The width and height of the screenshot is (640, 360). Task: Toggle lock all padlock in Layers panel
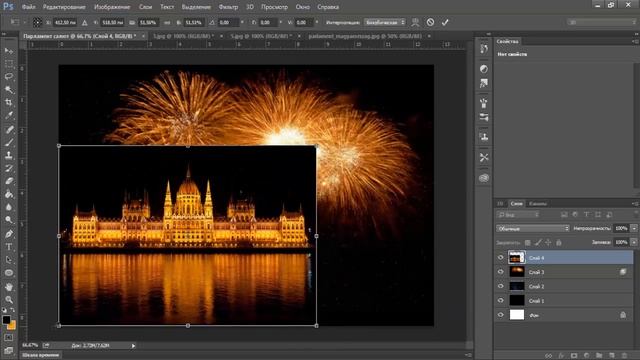pos(559,242)
